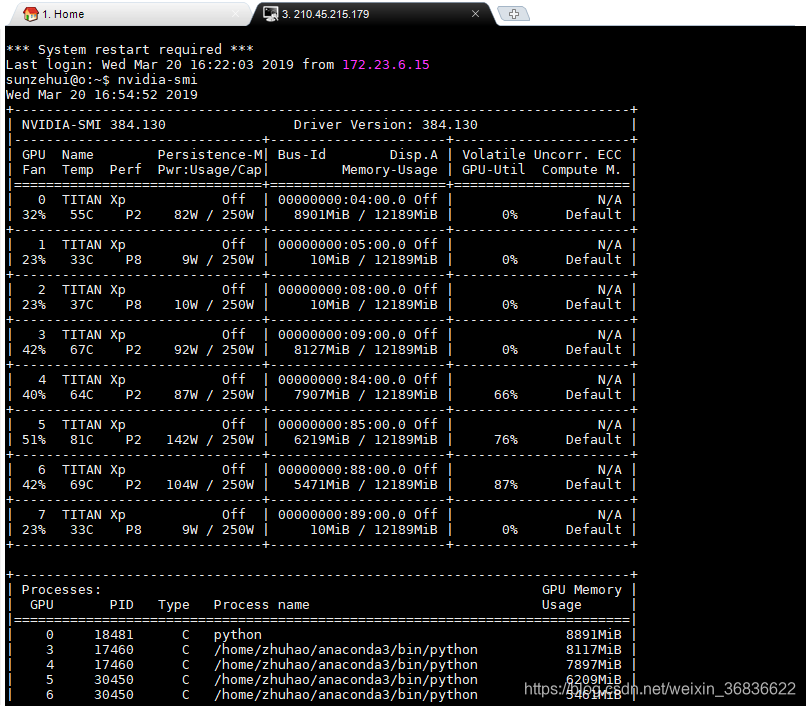
Task: Click temperature 55C in GPU 0 row
Action: click(x=82, y=215)
